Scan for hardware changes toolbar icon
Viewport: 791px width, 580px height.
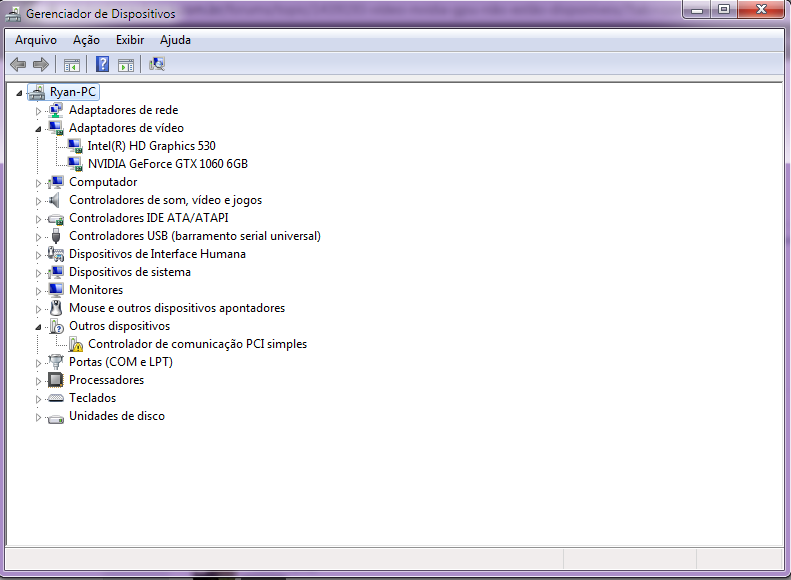coord(157,64)
